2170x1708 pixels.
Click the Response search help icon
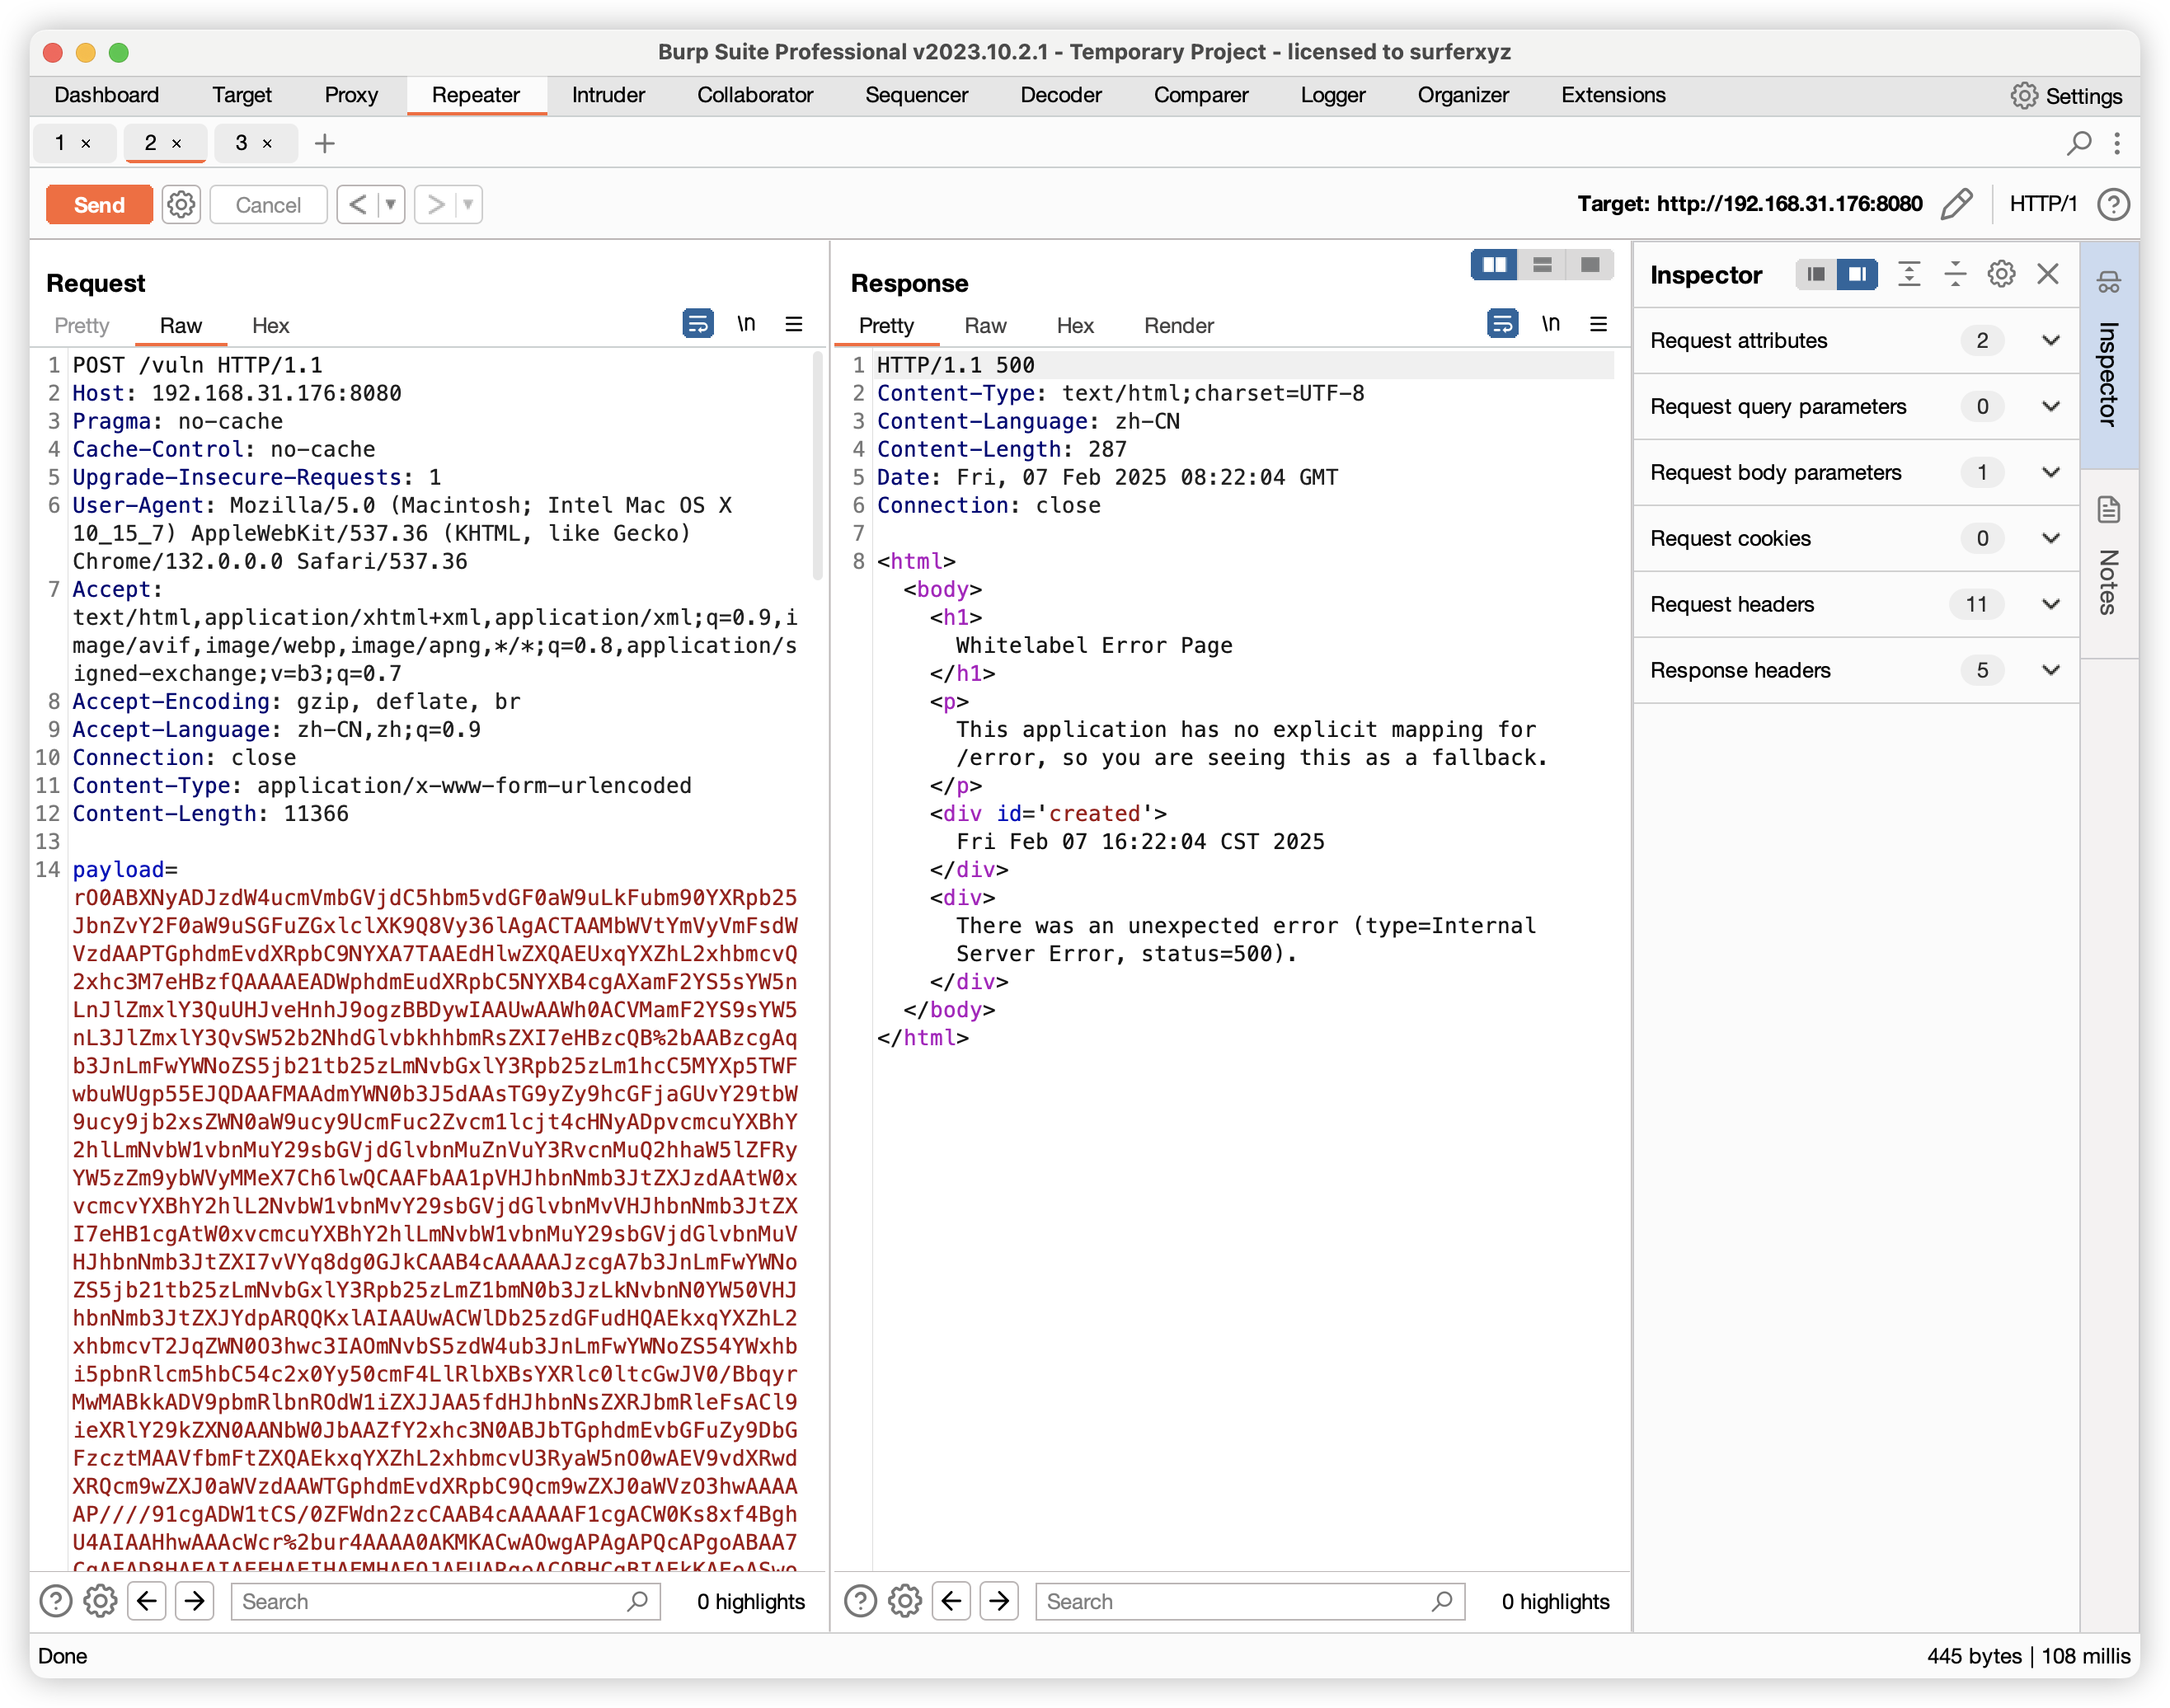860,1602
